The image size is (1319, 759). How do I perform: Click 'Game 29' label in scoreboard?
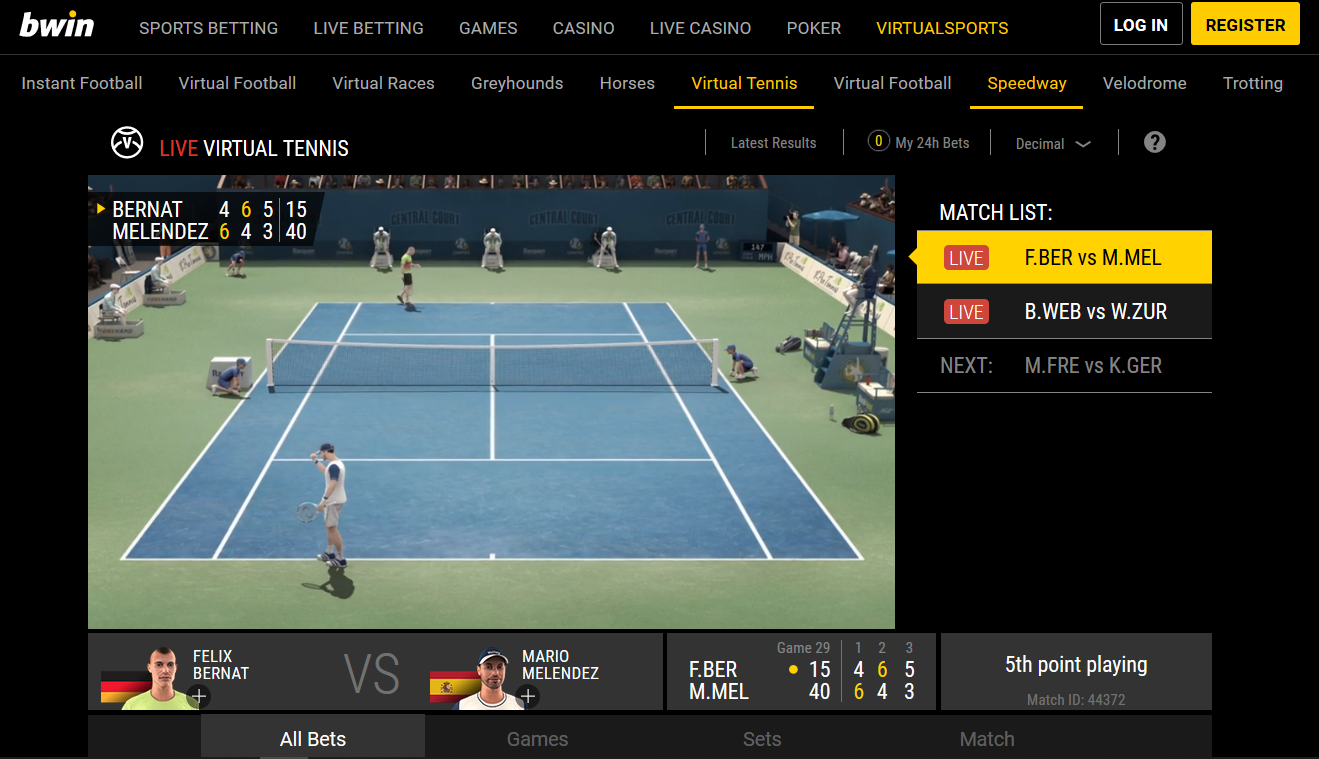[803, 648]
